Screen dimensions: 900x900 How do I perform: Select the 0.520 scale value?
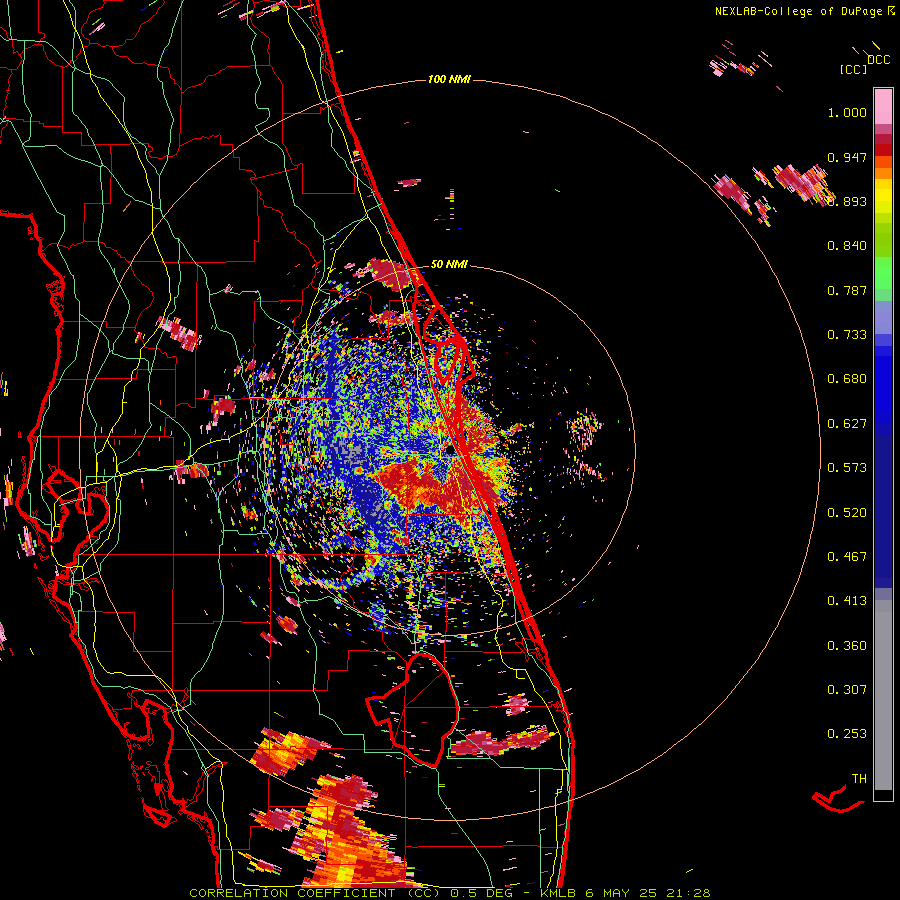click(847, 513)
